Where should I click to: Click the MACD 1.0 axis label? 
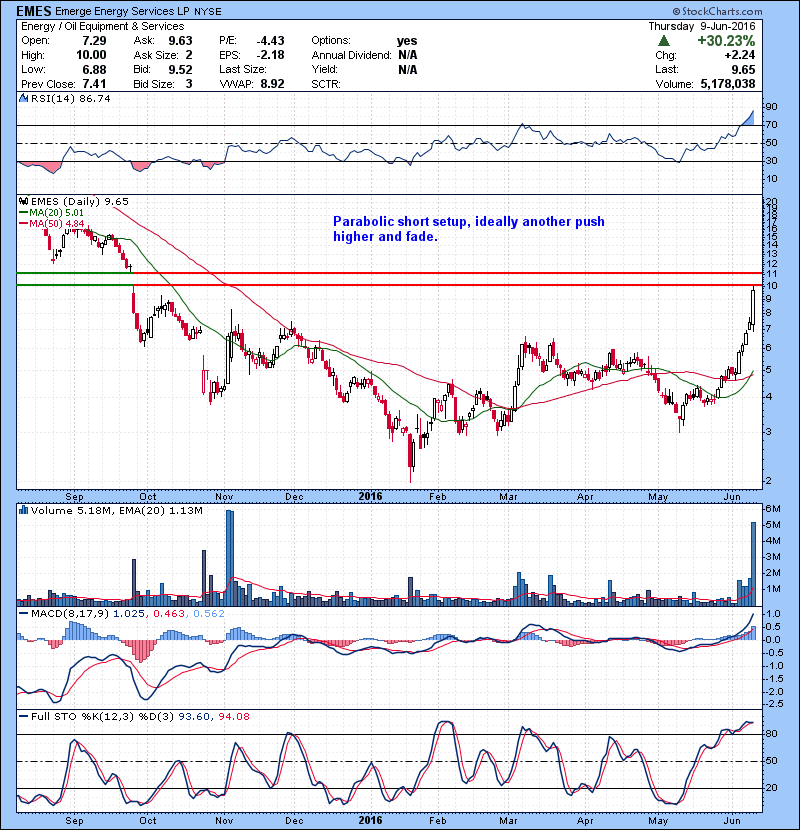[774, 614]
